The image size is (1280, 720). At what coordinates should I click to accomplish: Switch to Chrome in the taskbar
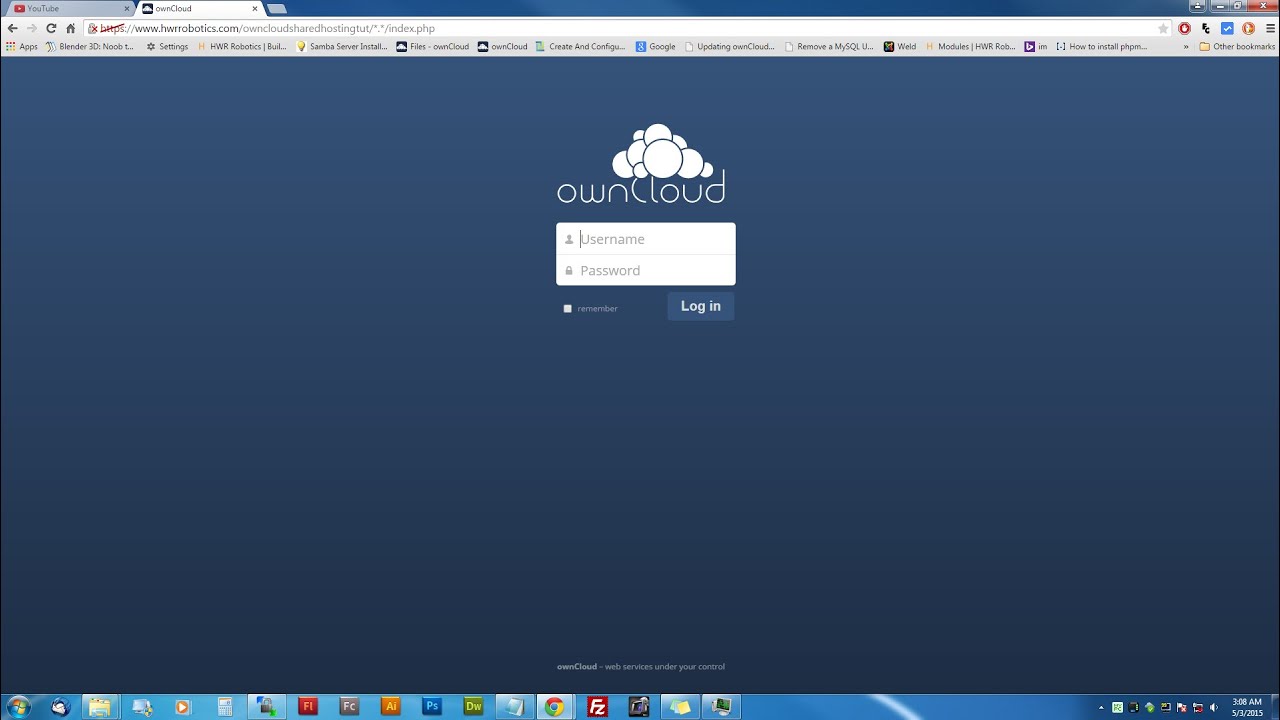pyautogui.click(x=555, y=707)
